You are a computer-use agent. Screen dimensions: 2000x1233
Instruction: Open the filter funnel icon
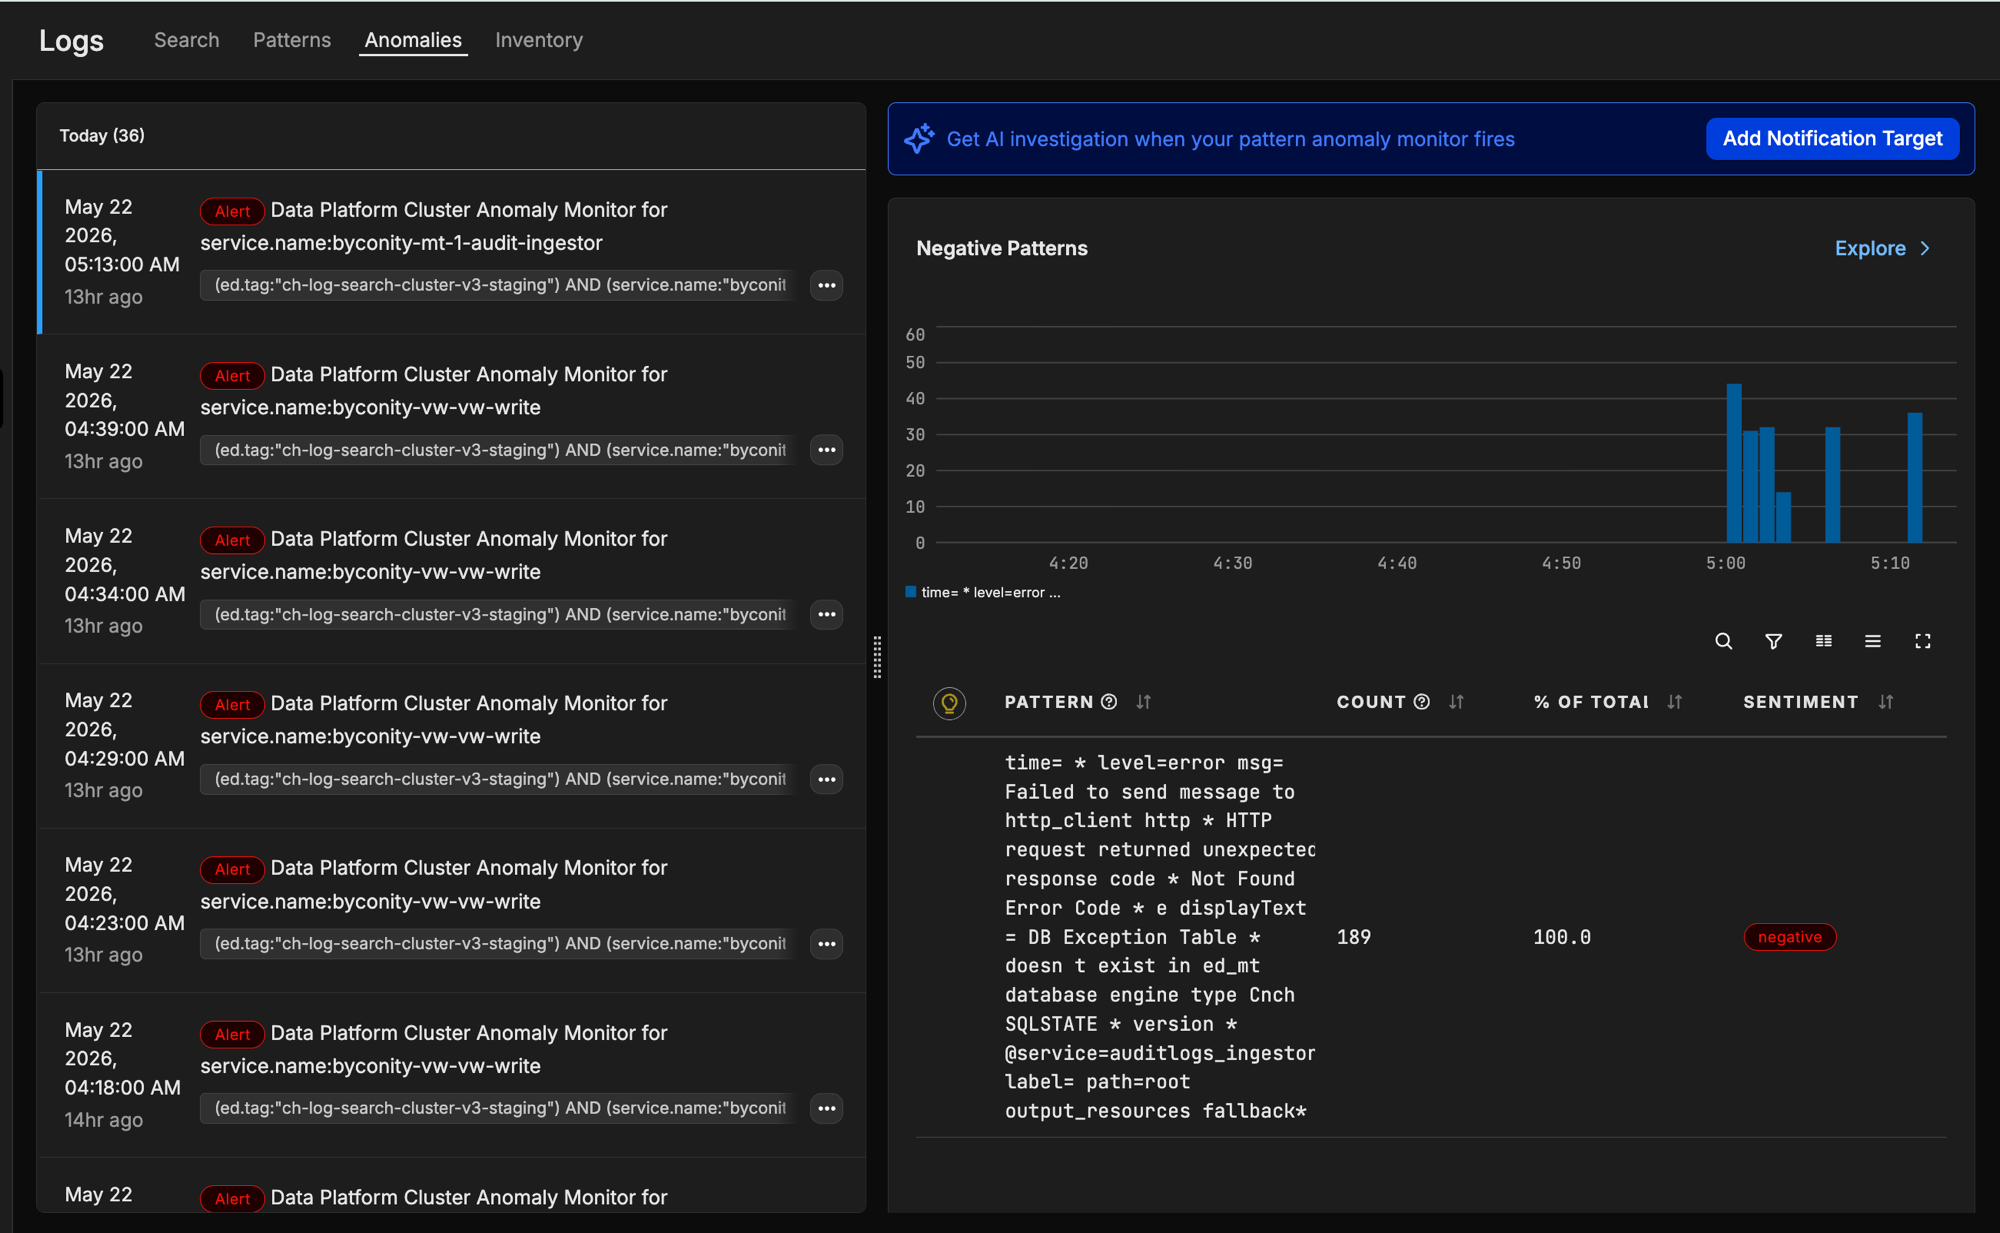pos(1773,641)
